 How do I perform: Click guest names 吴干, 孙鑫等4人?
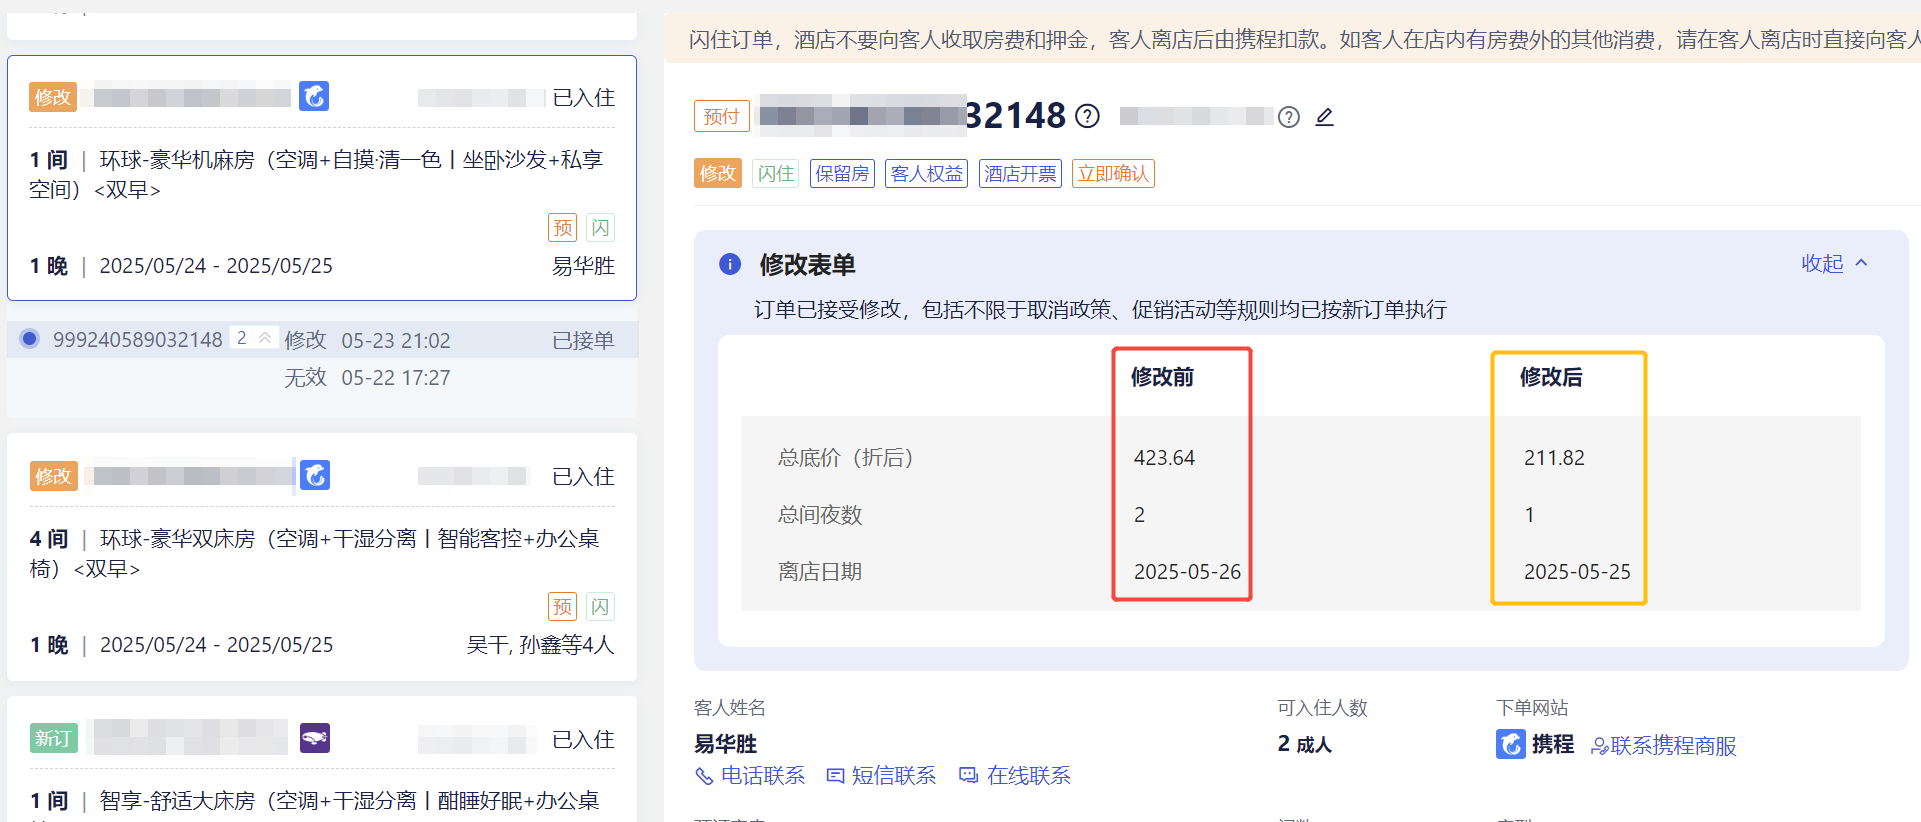tap(541, 645)
